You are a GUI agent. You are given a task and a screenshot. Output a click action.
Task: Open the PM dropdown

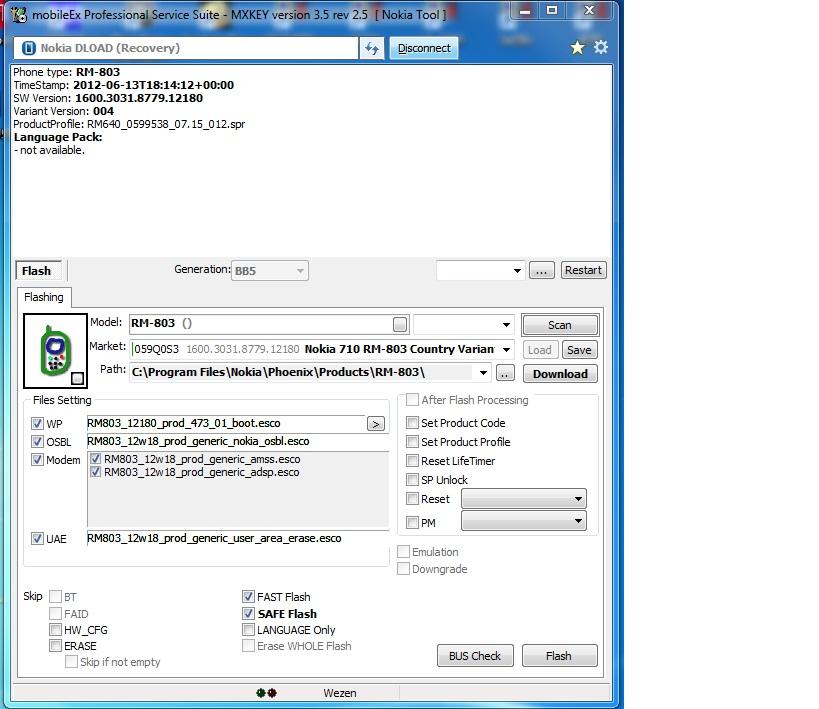click(524, 521)
